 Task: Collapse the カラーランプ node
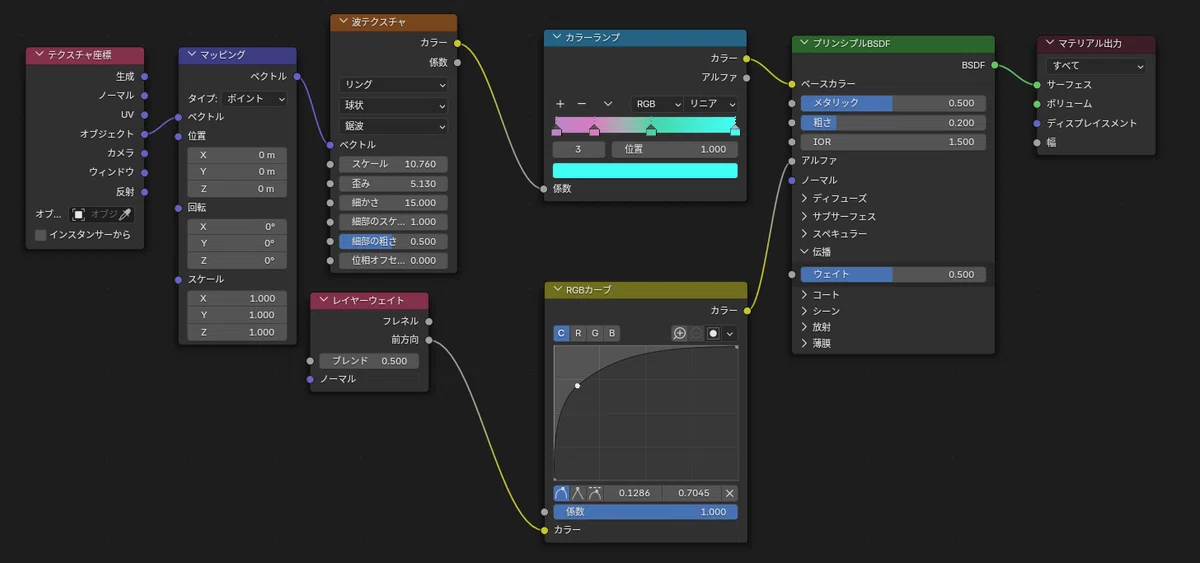point(558,37)
